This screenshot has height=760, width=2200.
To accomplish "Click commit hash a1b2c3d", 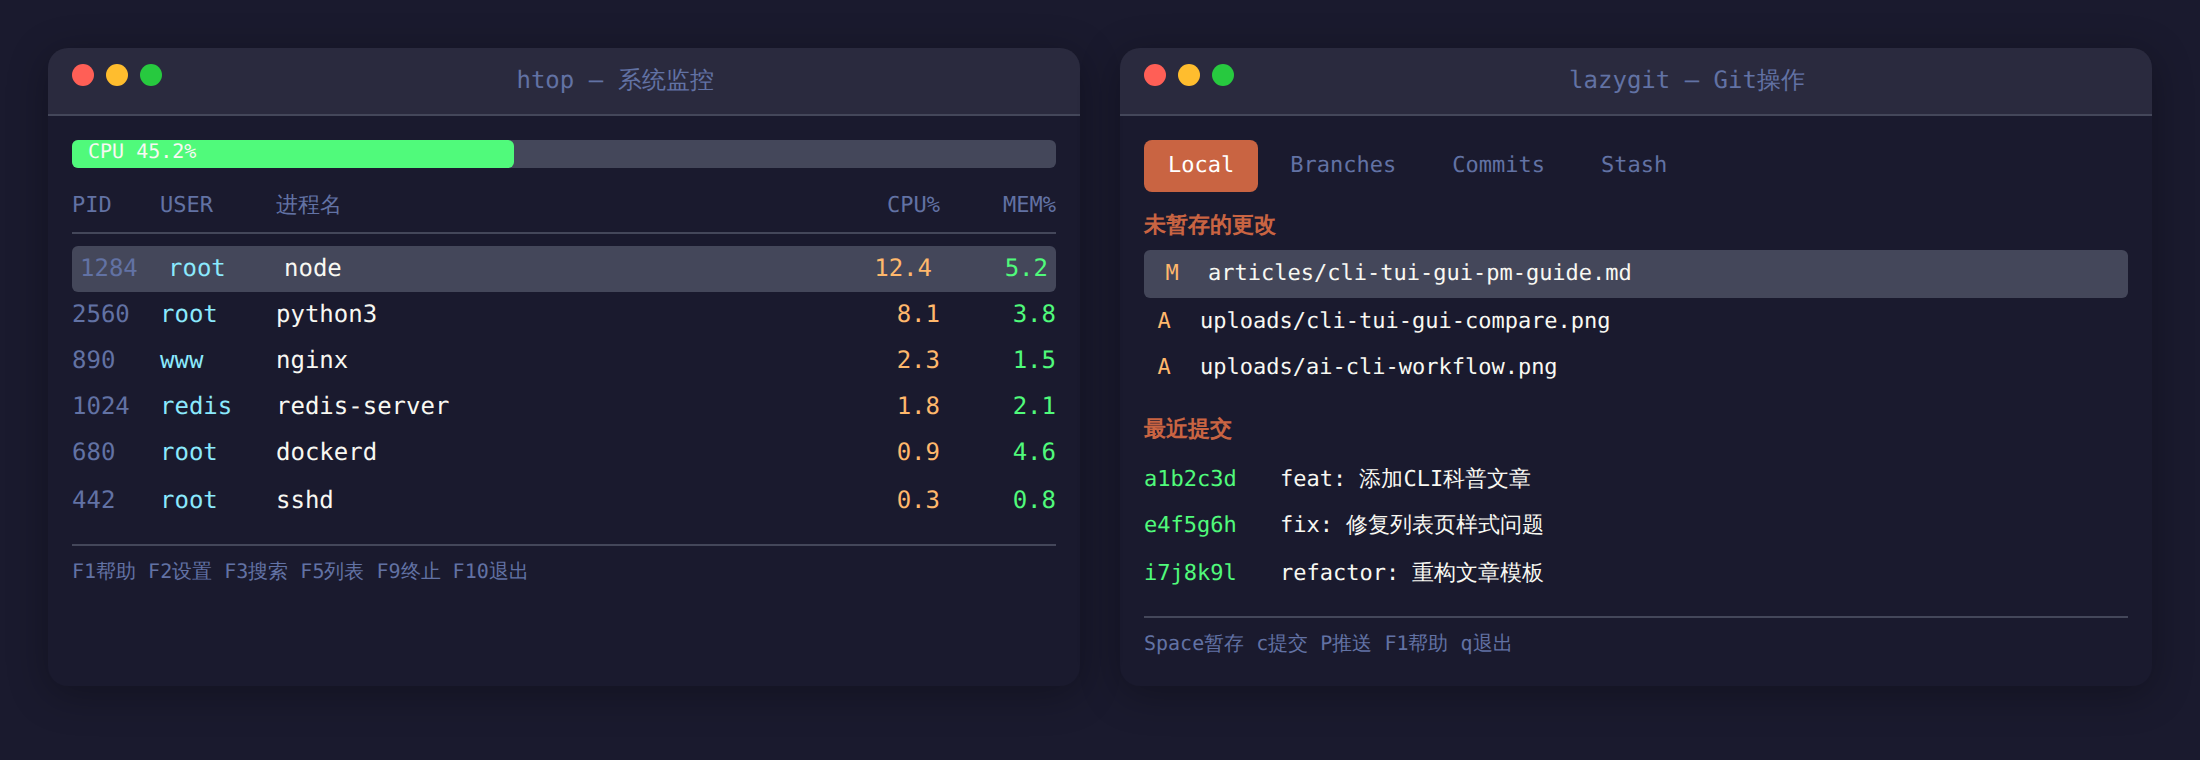I will (1190, 479).
